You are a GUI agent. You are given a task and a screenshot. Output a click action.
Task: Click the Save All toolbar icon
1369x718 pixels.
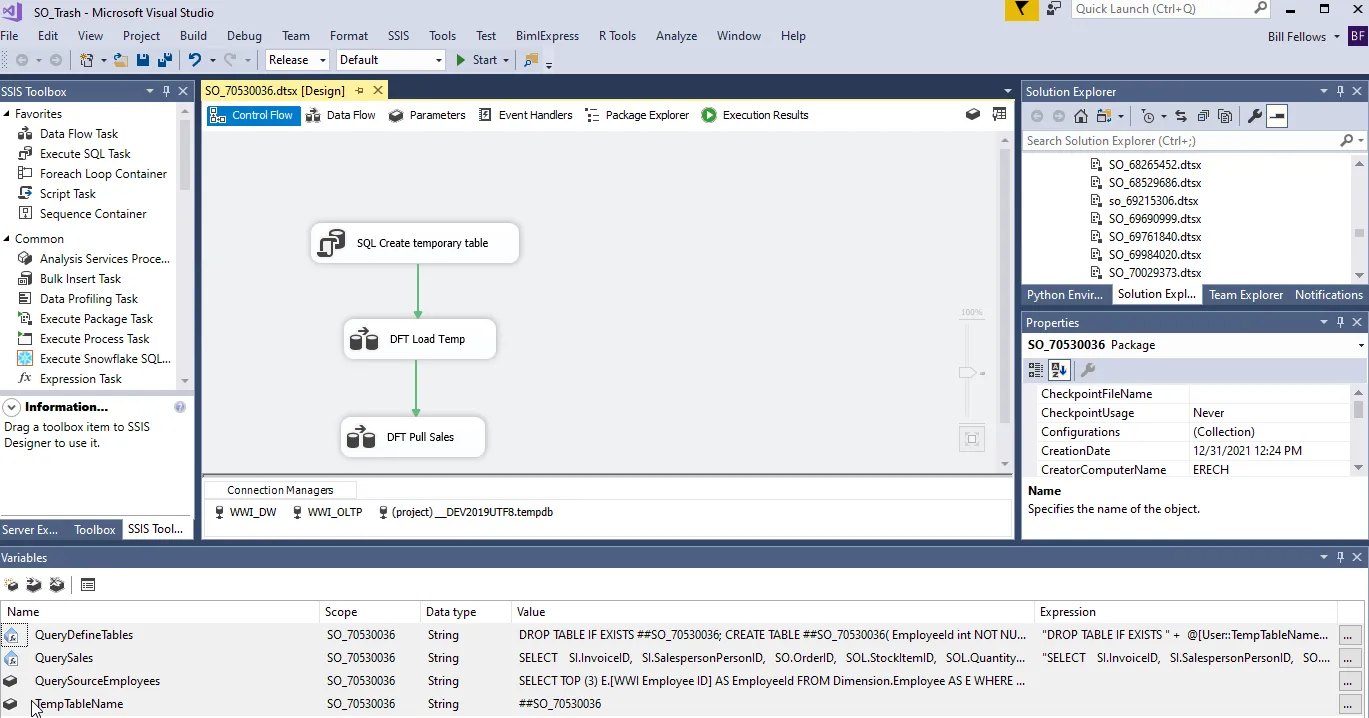(164, 60)
